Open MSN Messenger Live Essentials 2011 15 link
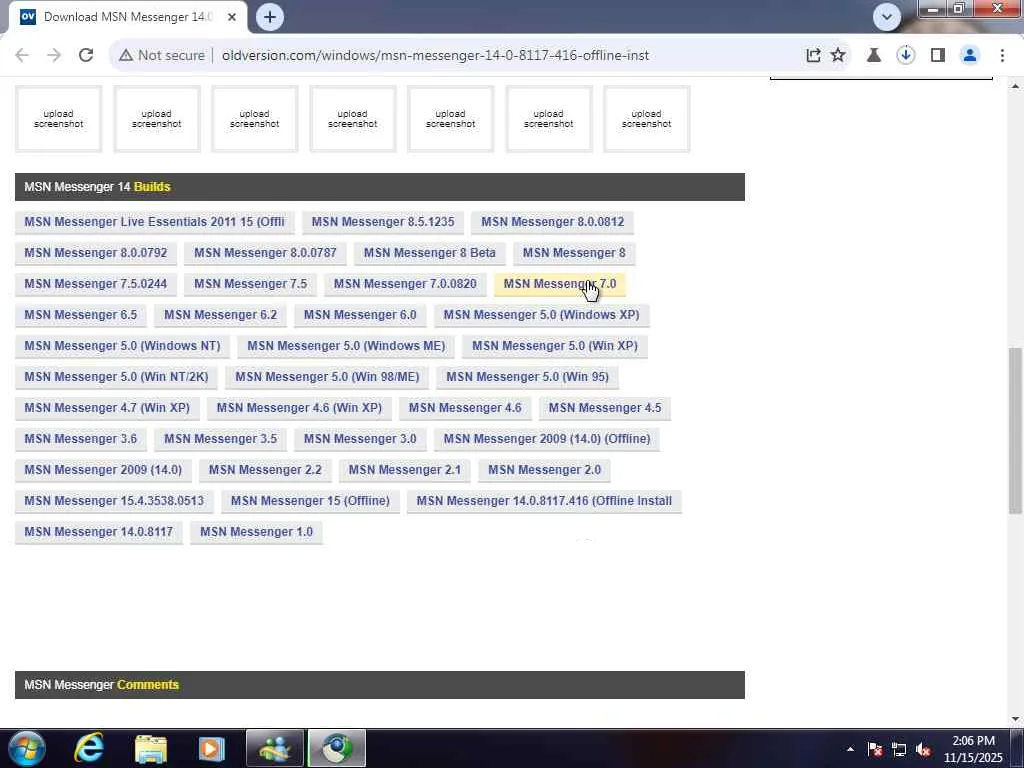 tap(154, 222)
